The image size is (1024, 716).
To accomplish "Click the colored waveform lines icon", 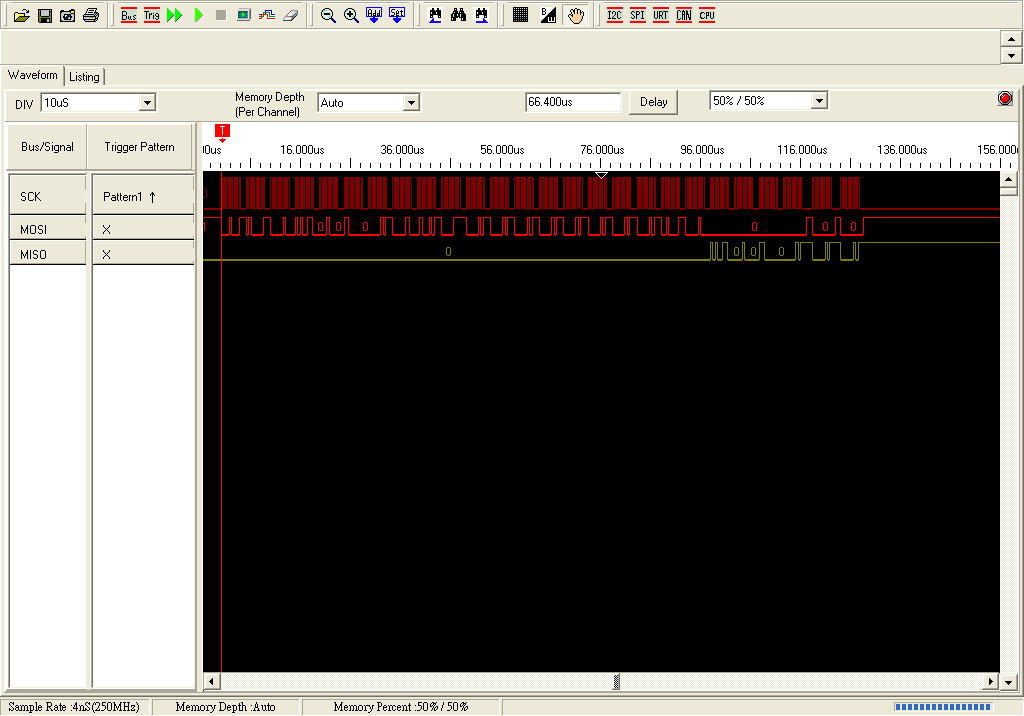I will [x=266, y=16].
